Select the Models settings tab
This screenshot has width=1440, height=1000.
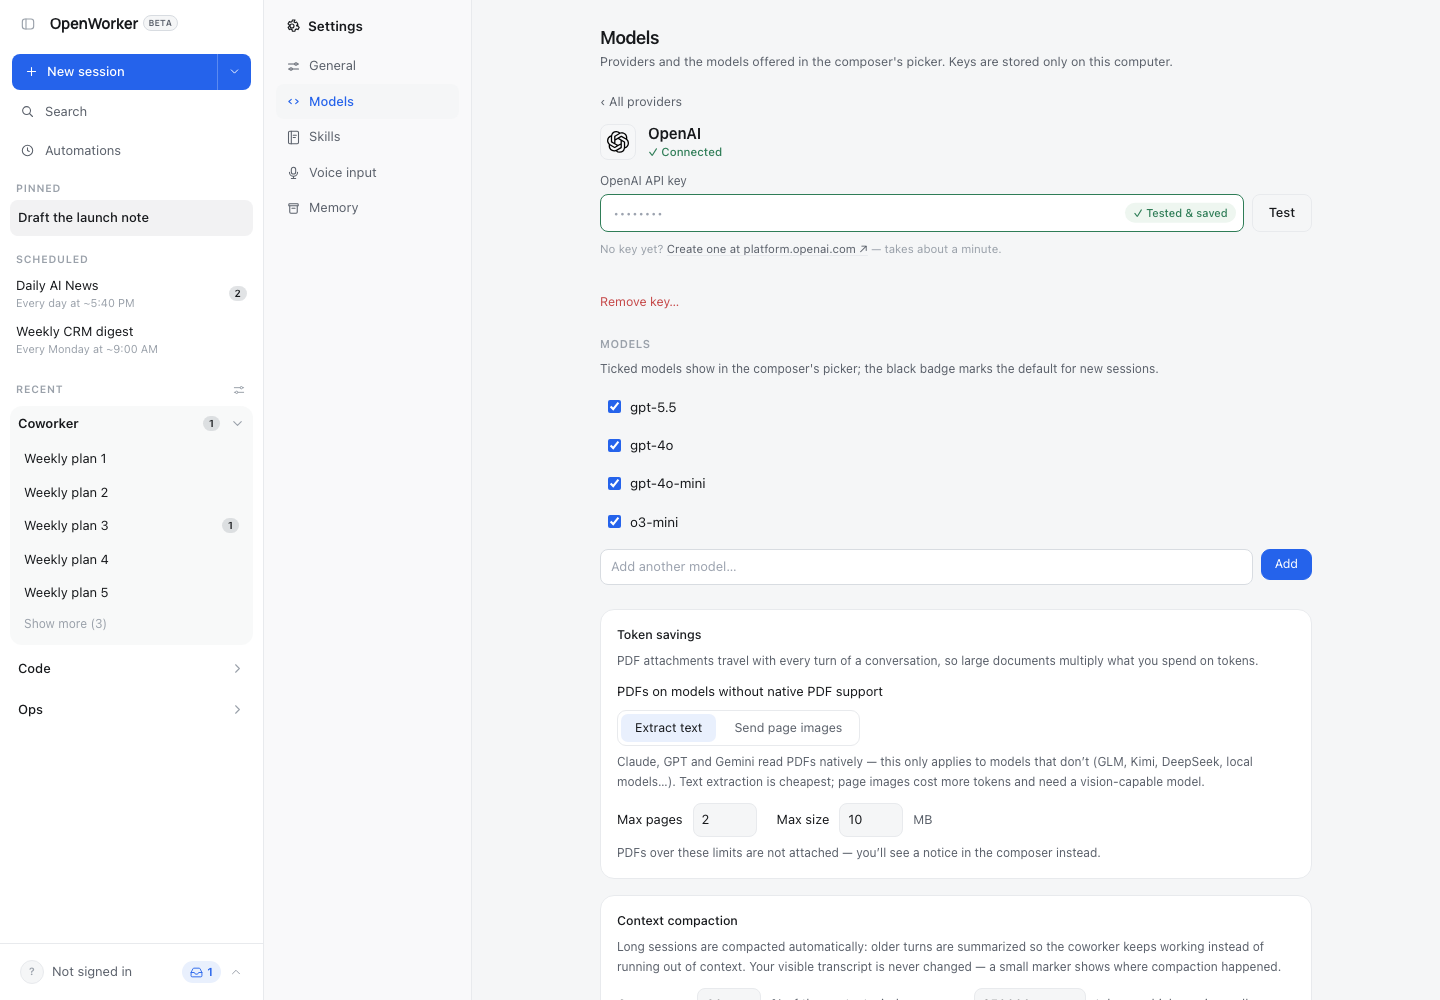pyautogui.click(x=368, y=102)
